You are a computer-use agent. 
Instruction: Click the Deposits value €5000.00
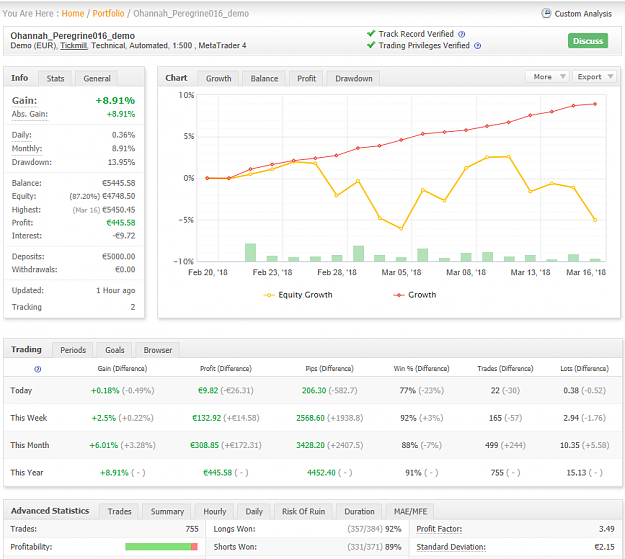coord(118,256)
